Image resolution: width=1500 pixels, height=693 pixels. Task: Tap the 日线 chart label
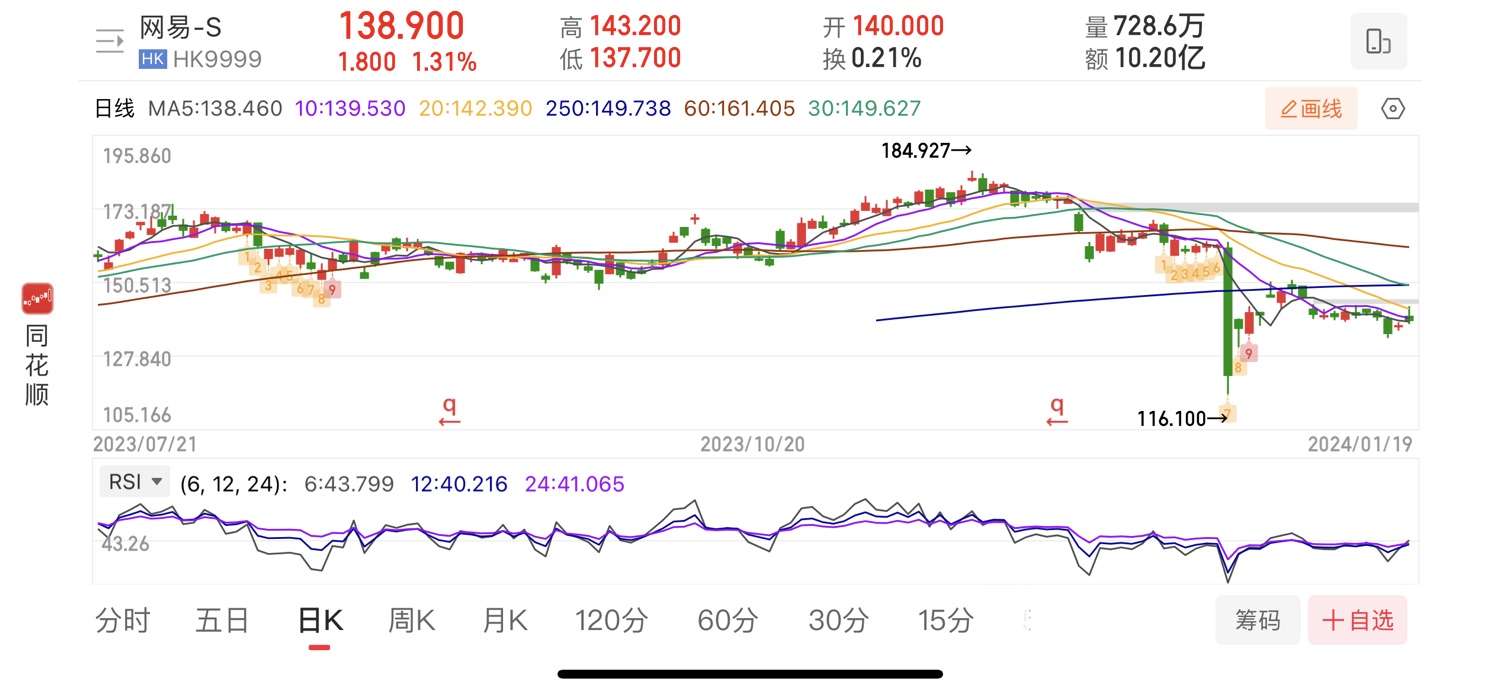click(x=114, y=108)
